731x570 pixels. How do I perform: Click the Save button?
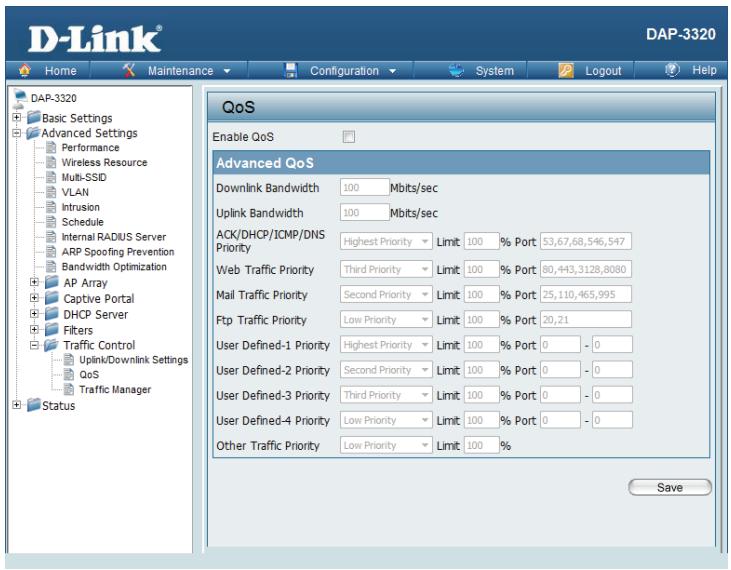[x=670, y=488]
